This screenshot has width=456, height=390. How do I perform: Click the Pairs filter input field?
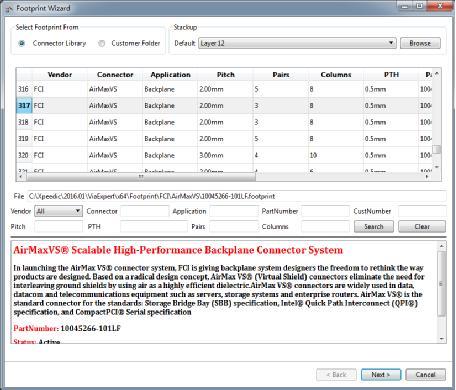pos(234,227)
